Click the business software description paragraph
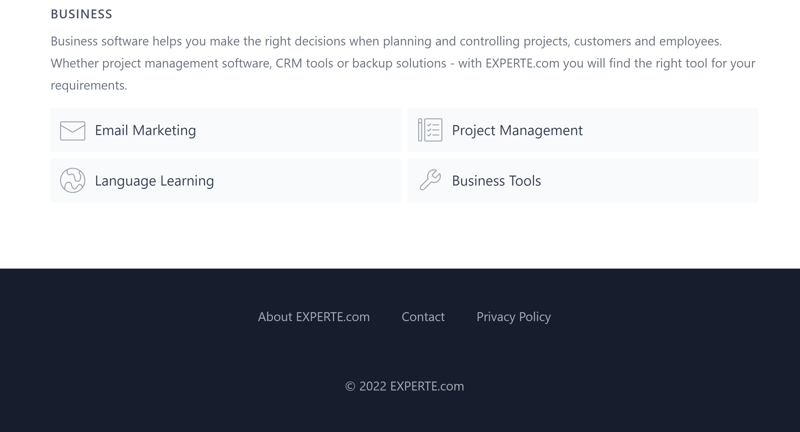The height and width of the screenshot is (432, 800). point(403,63)
